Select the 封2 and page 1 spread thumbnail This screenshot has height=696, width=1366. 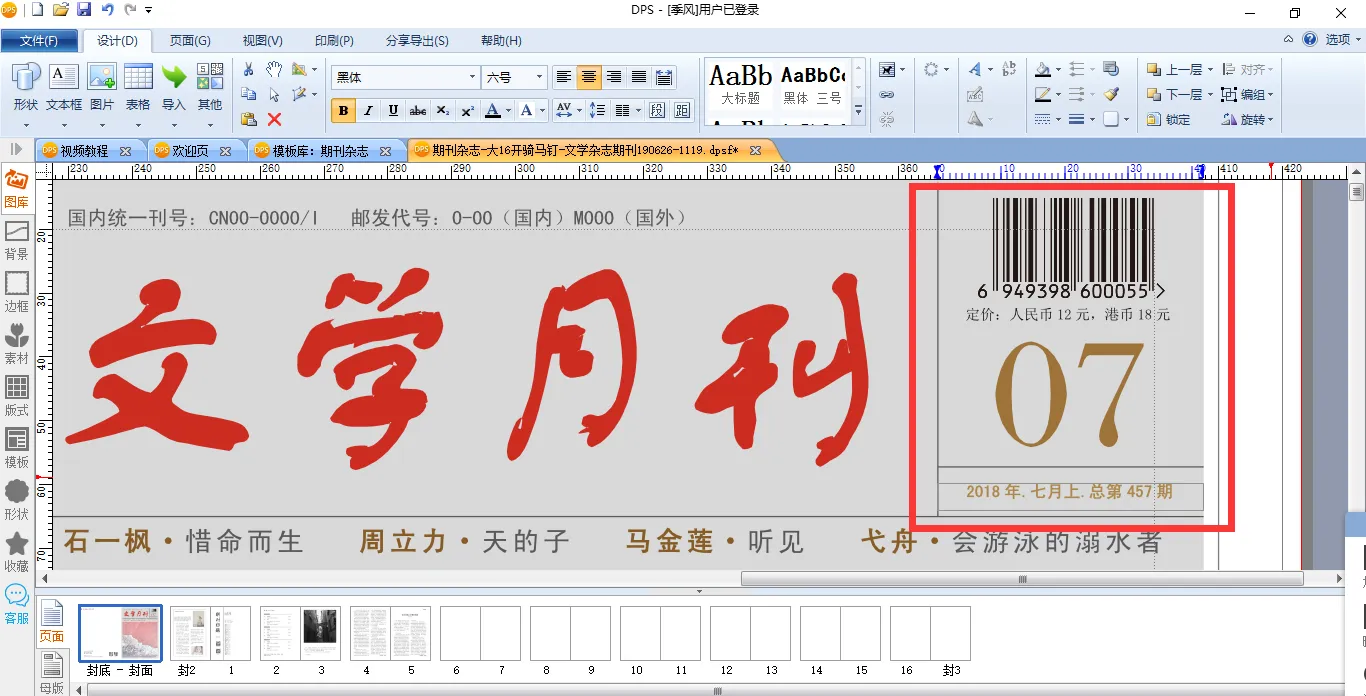[210, 633]
